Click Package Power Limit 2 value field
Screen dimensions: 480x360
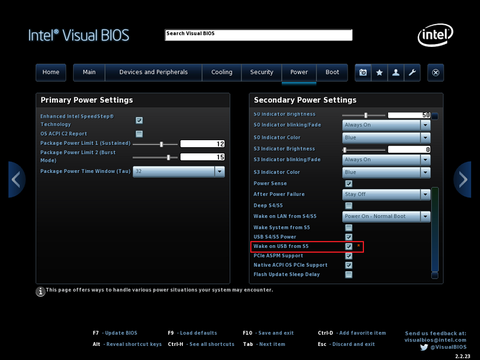[203, 157]
